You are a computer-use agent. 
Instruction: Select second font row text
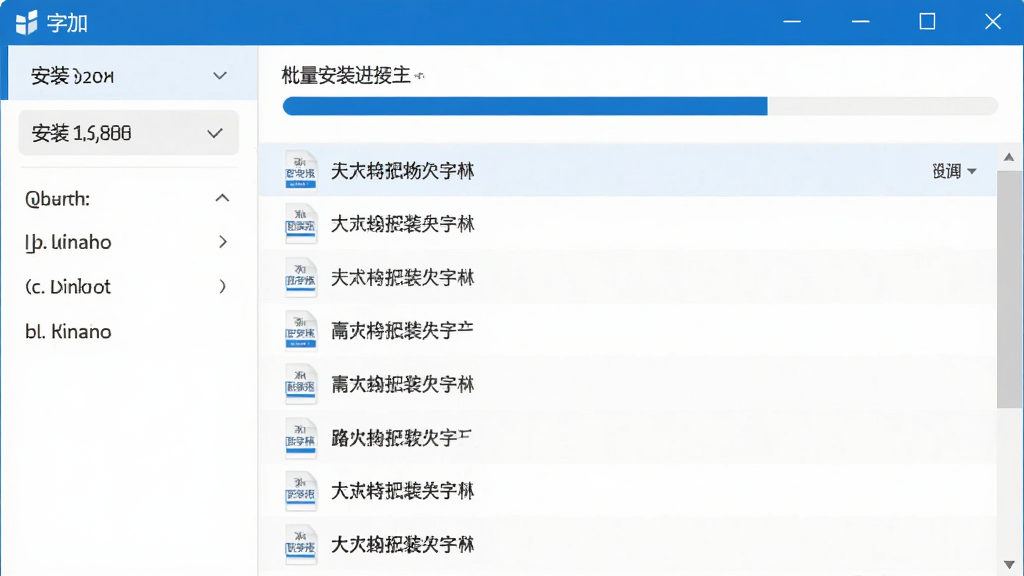coord(402,225)
